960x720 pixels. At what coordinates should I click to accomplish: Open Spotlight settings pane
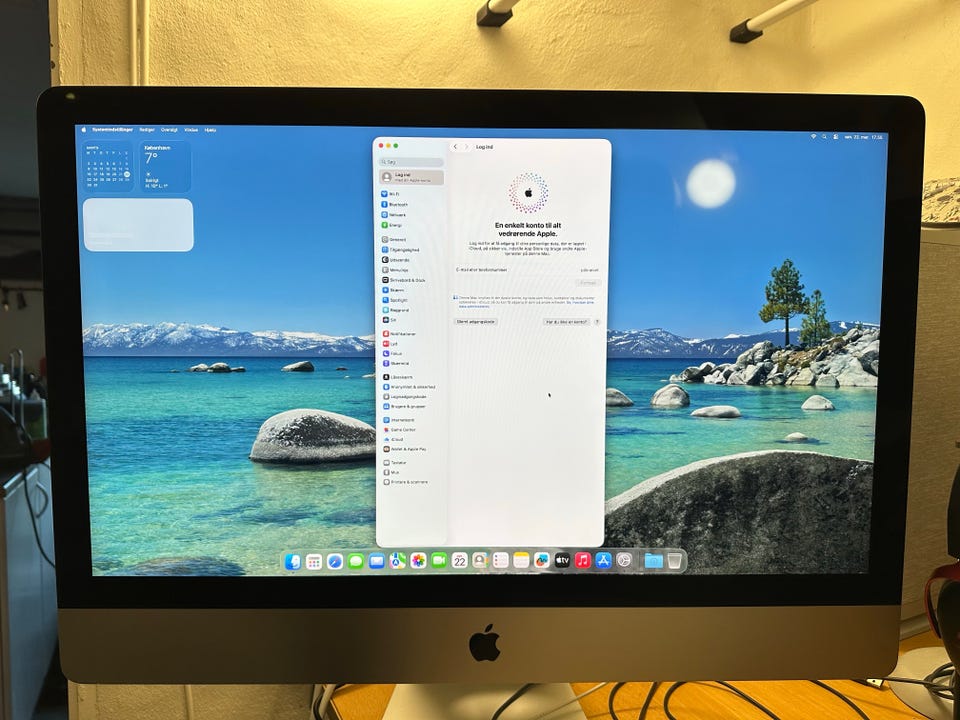pyautogui.click(x=411, y=300)
